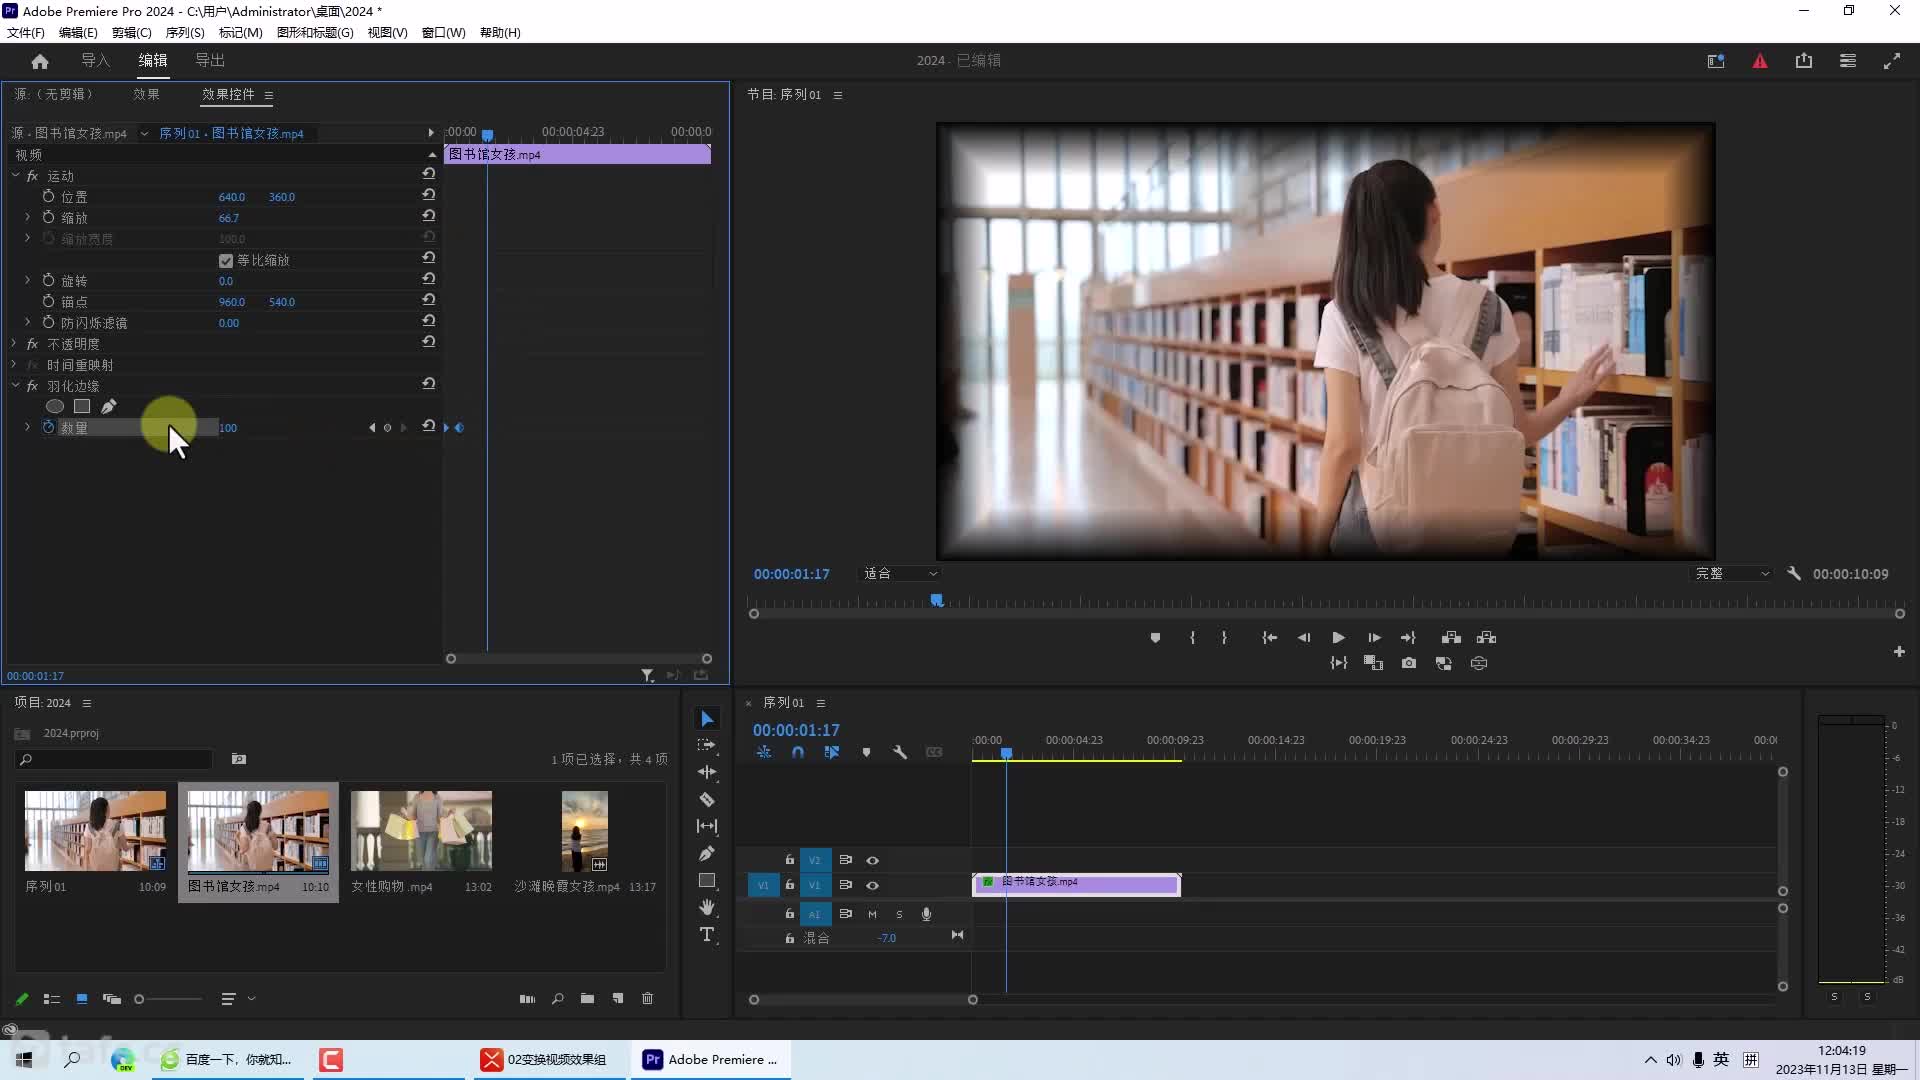Switch to the 导出 tab
The height and width of the screenshot is (1080, 1920).
[x=210, y=61]
